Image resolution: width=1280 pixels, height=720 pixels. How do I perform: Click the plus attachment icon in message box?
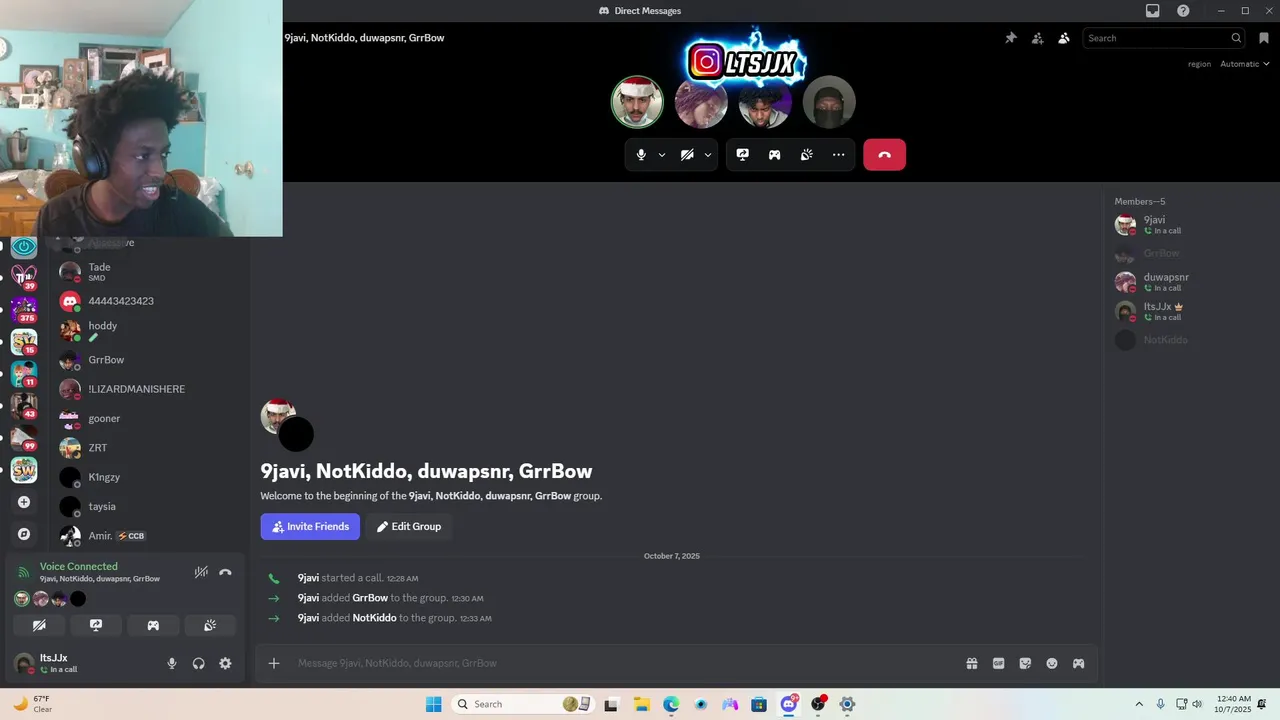[x=274, y=663]
